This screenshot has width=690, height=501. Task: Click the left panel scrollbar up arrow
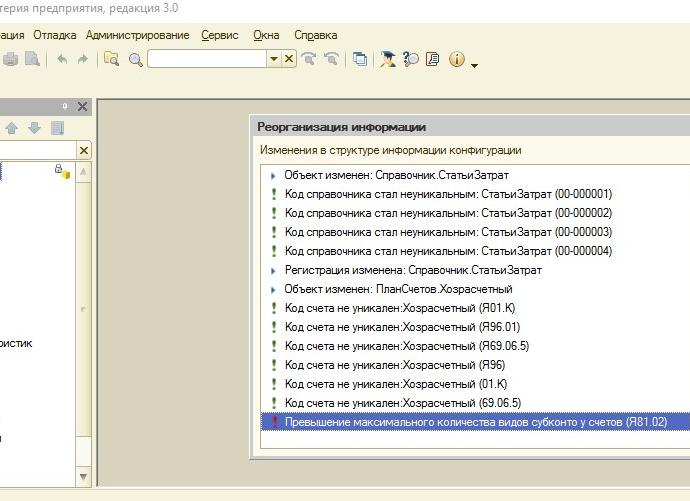pos(83,172)
